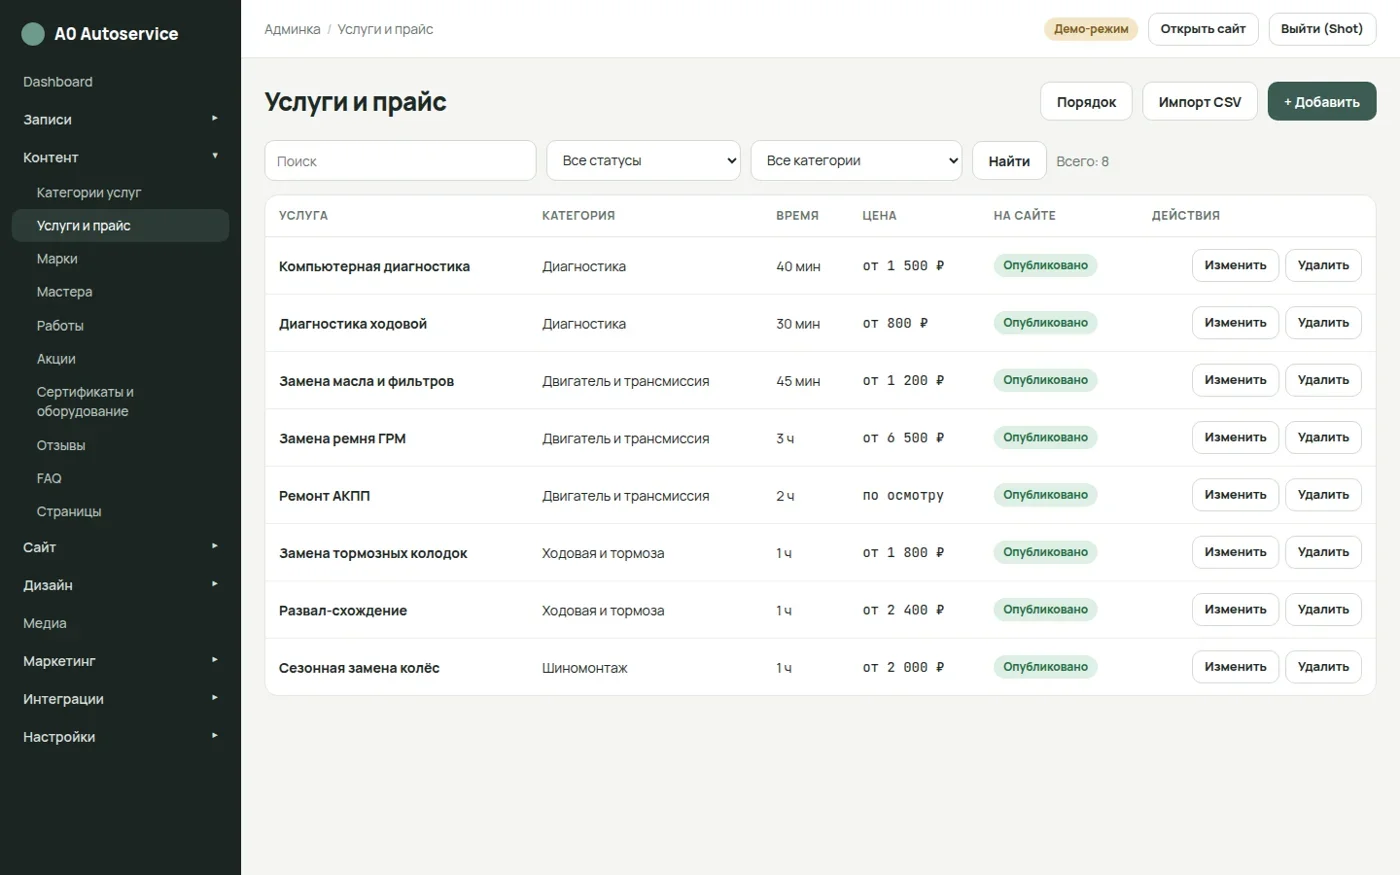Open Страницы in the sidebar
This screenshot has width=1400, height=875.
pos(120,511)
